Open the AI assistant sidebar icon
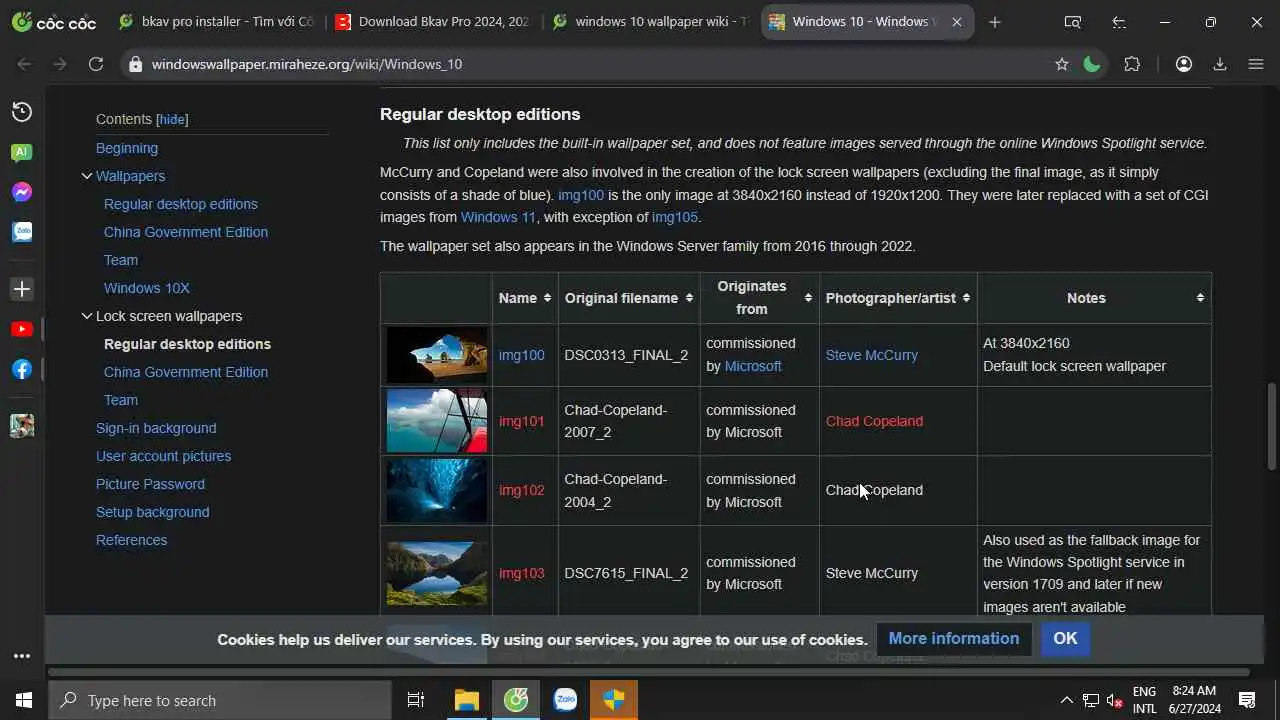This screenshot has width=1280, height=720. pyautogui.click(x=21, y=152)
